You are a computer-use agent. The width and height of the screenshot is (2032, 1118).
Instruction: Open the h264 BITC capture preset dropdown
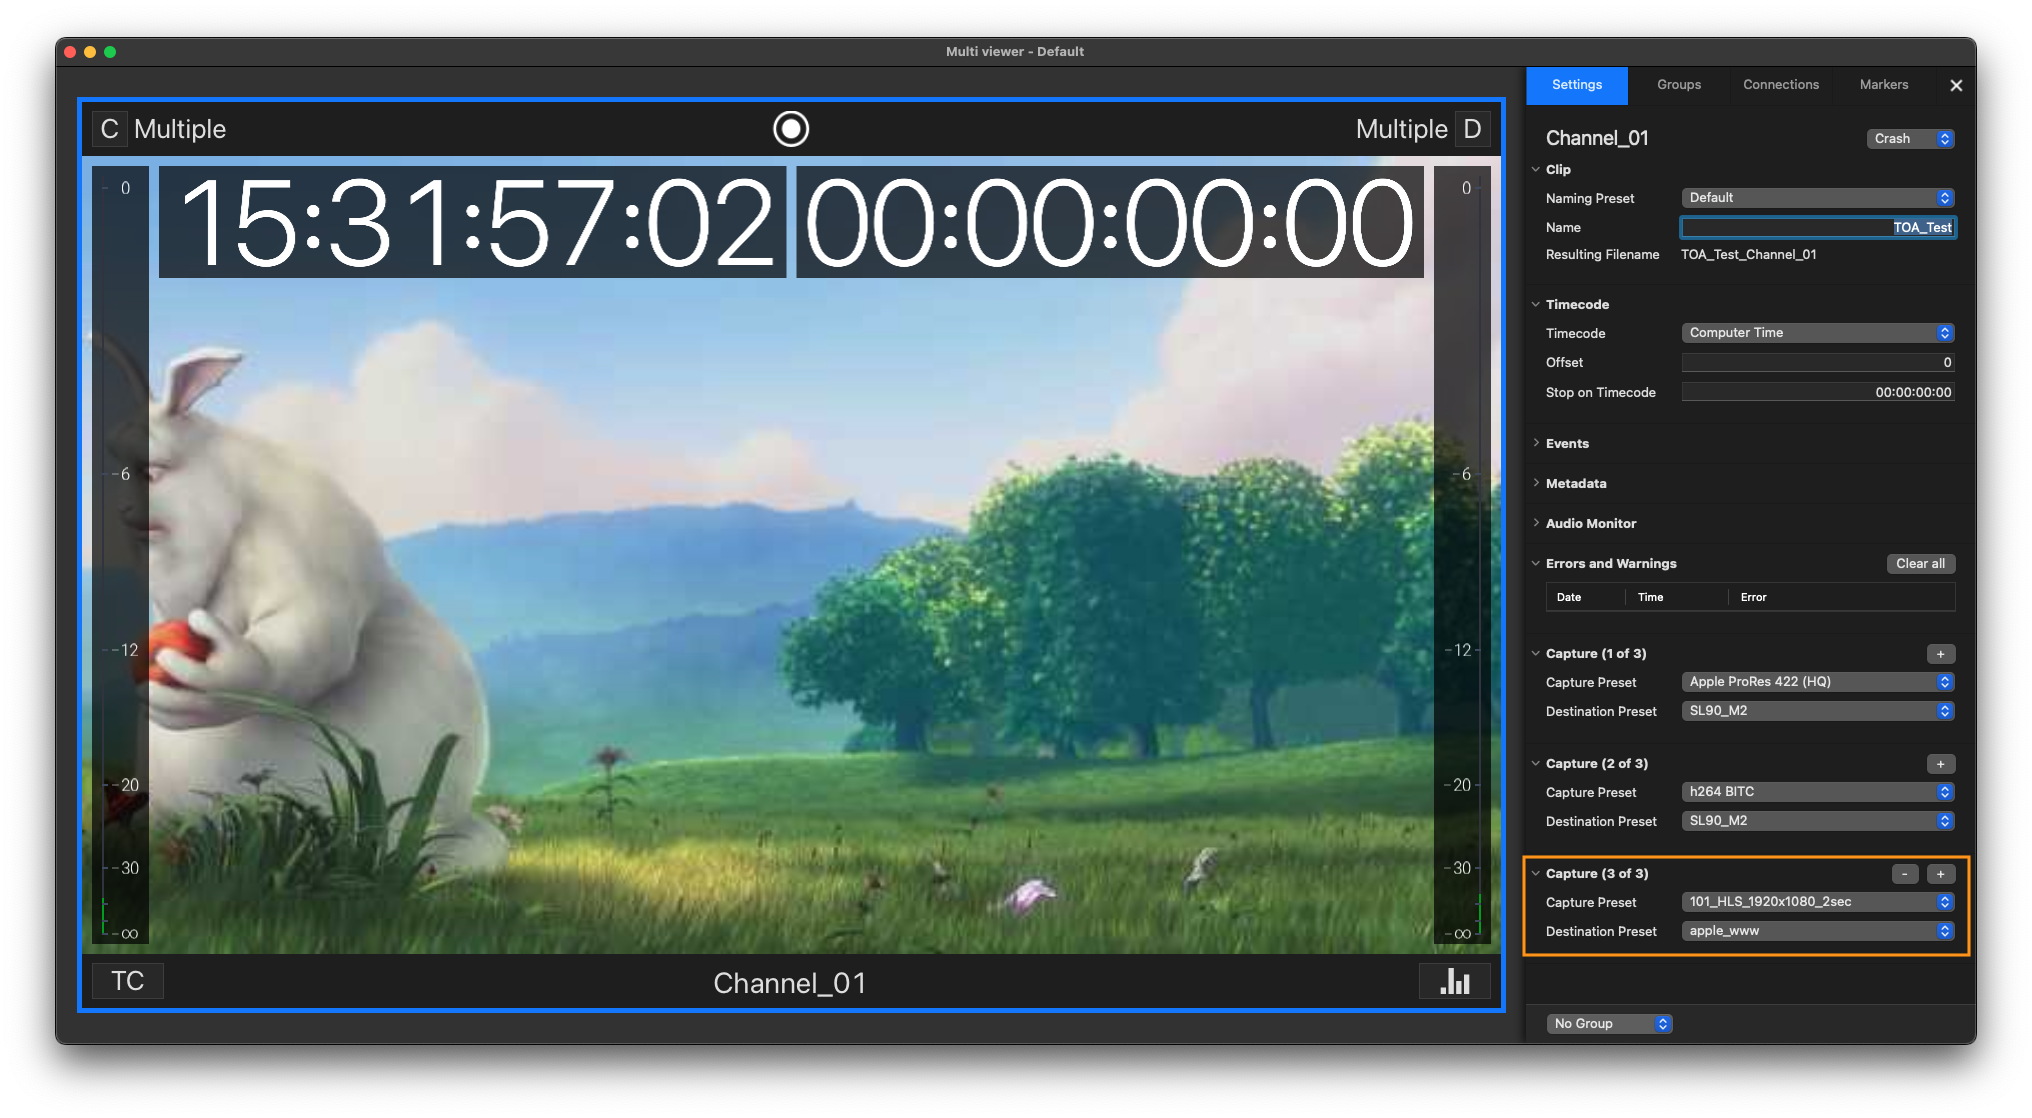pyautogui.click(x=1817, y=792)
